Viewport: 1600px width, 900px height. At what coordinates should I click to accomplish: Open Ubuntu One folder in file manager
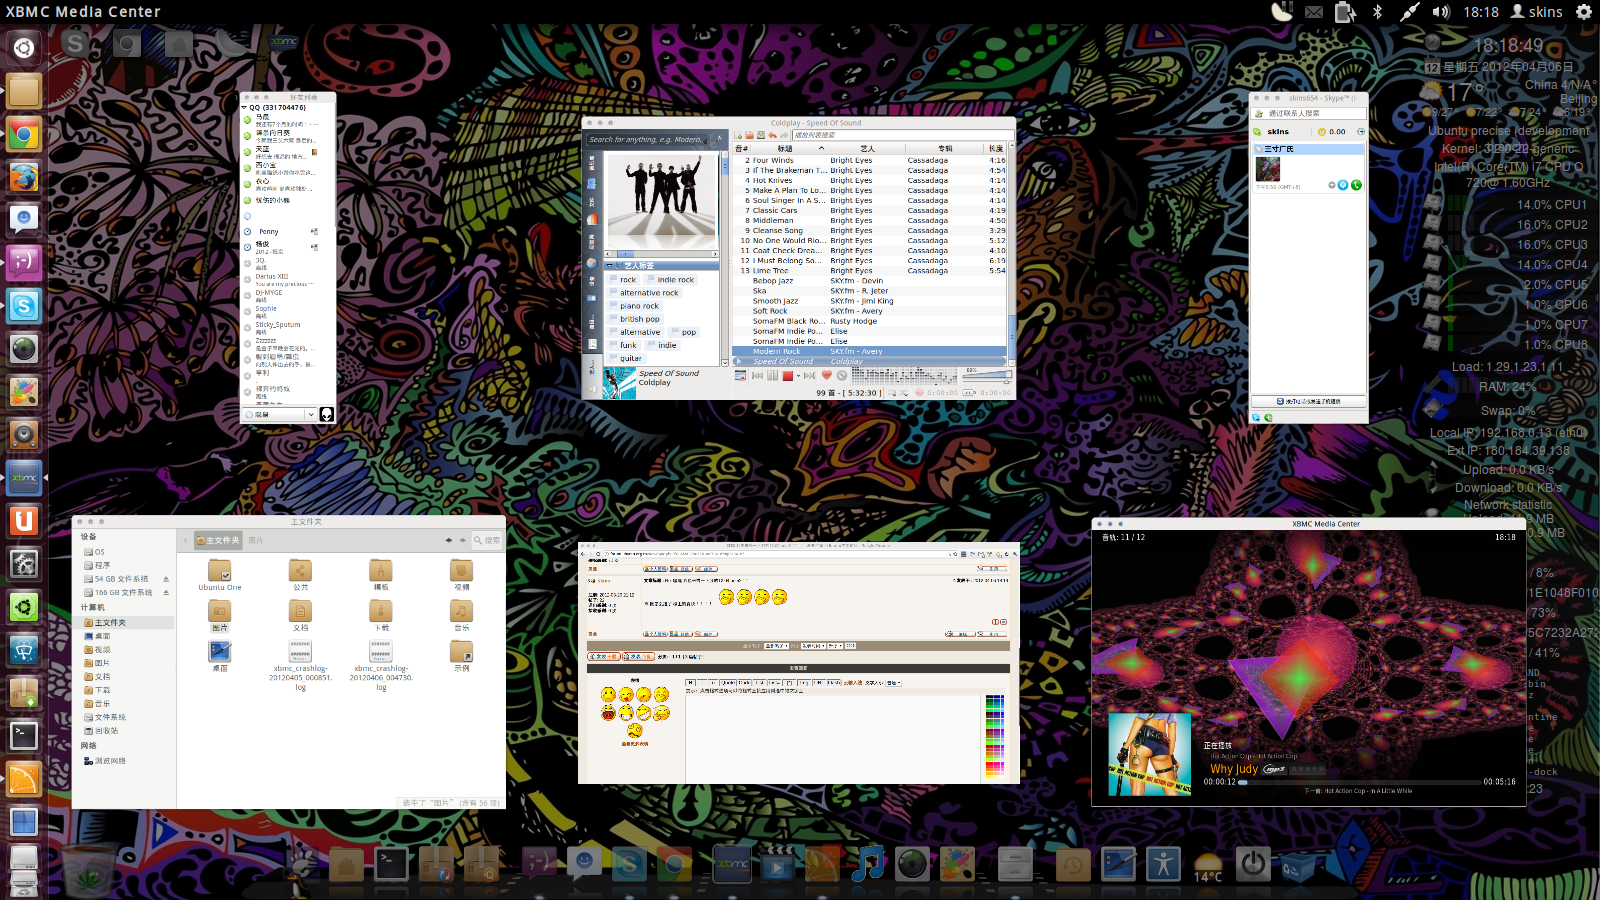(220, 574)
